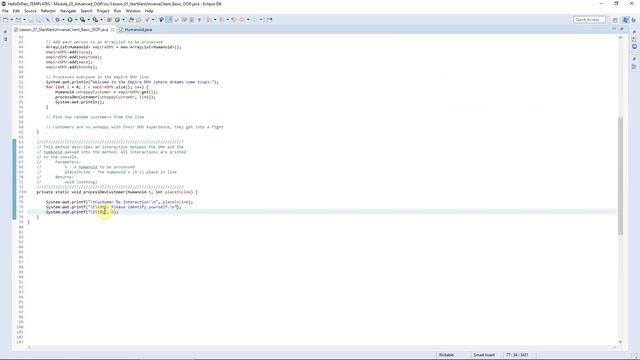The image size is (640, 360).
Task: Open the monitor-shaped view icon in right trim
Action: point(634,47)
